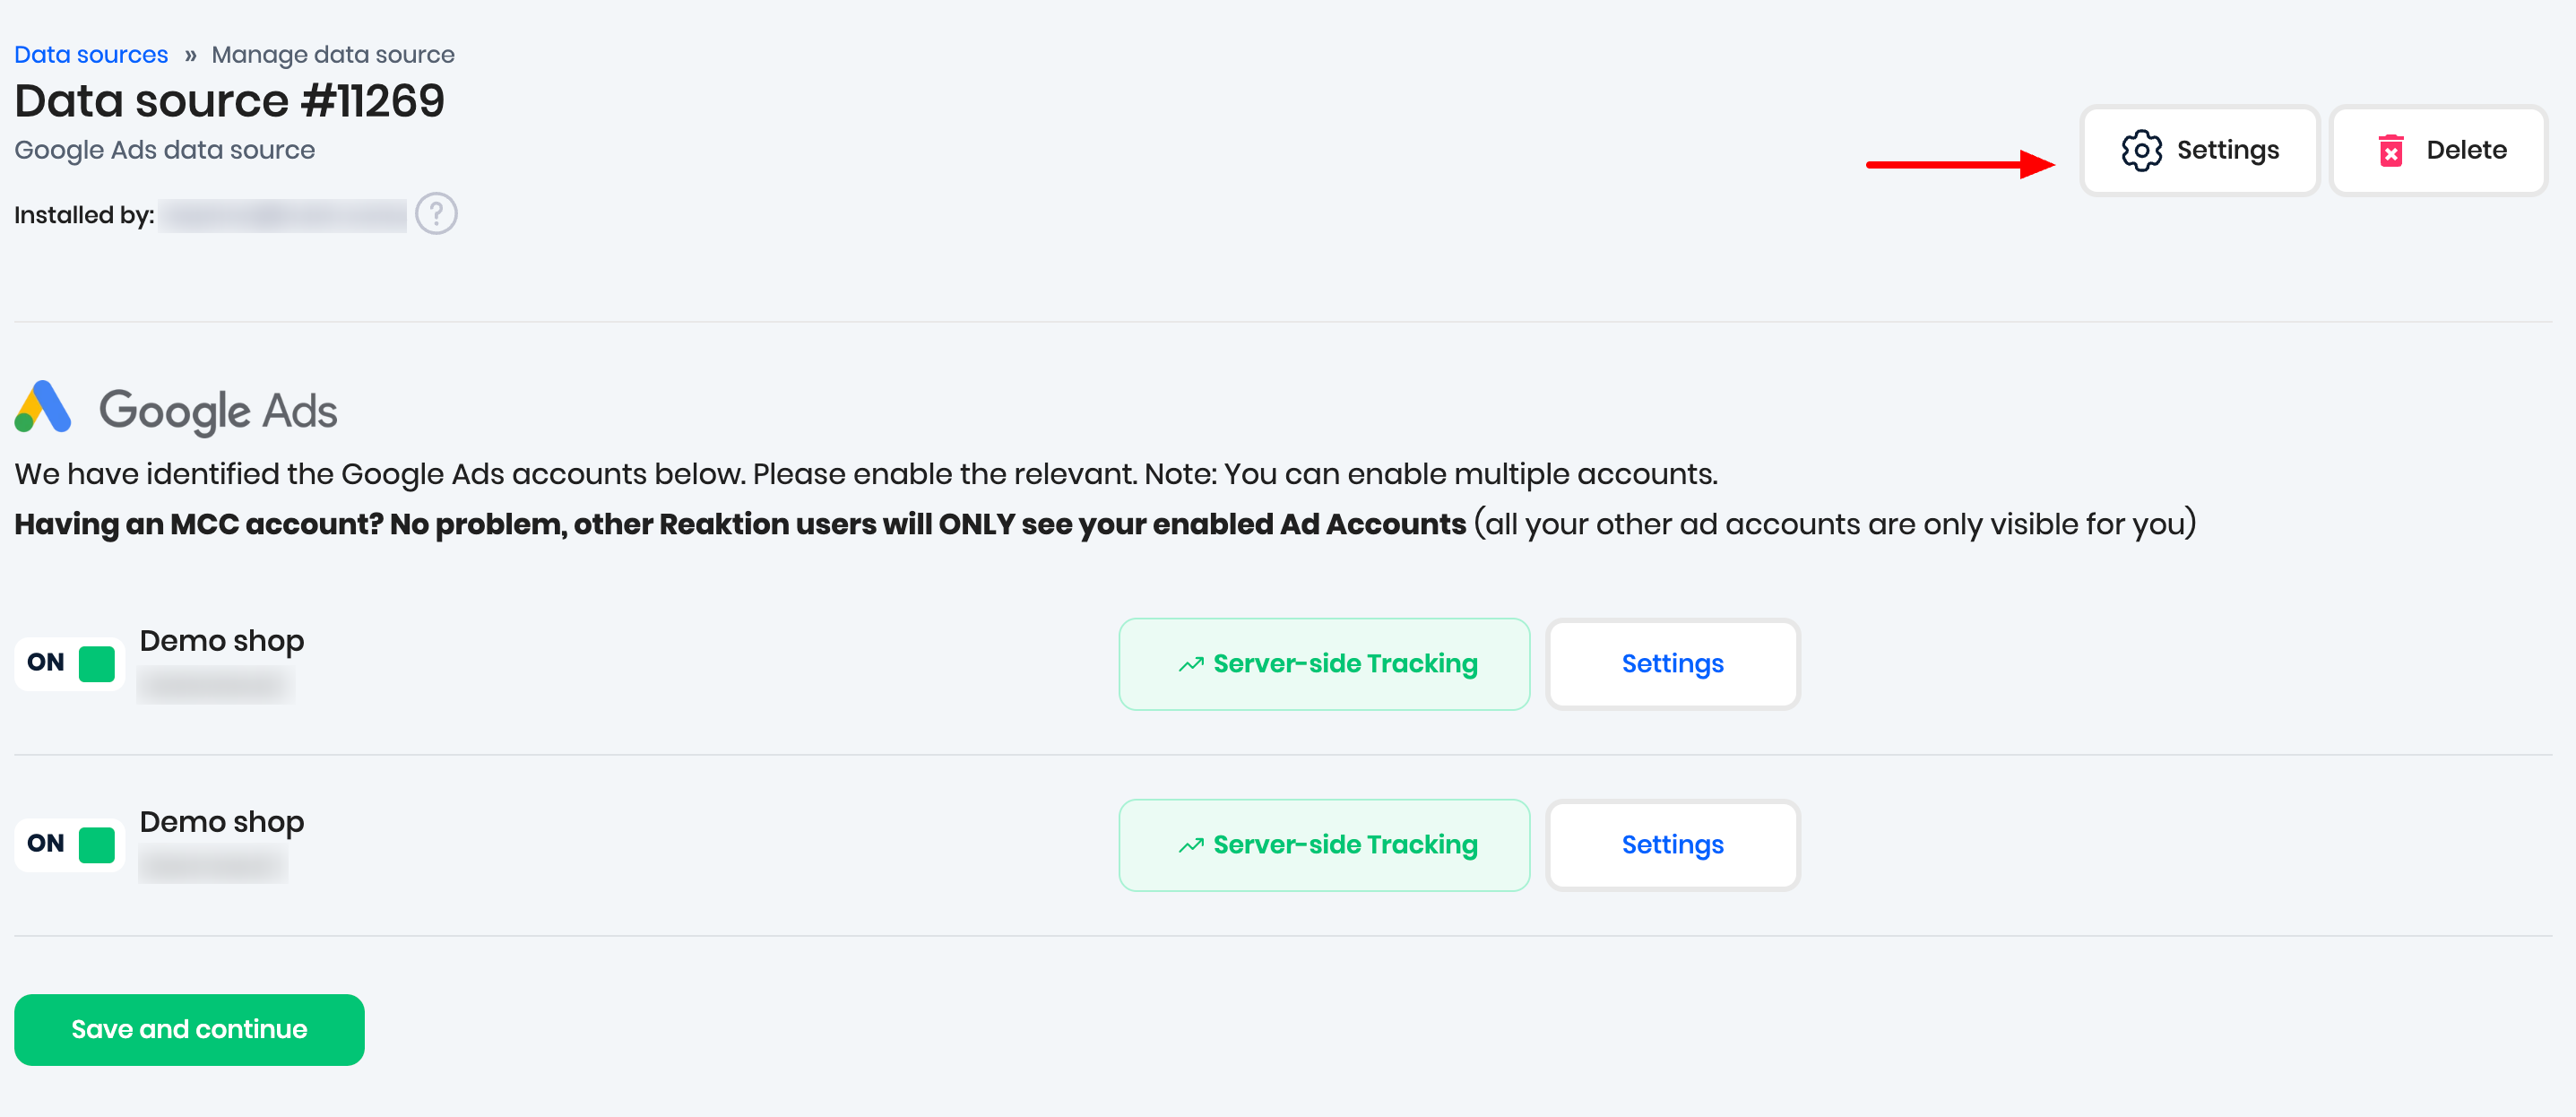Click the Google Ads wordmark text

(x=218, y=411)
